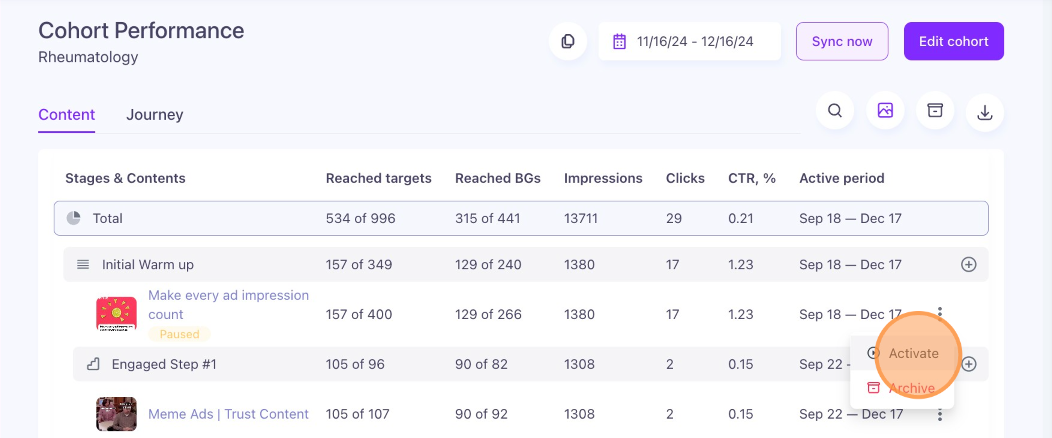This screenshot has height=438, width=1052.
Task: Click the Paused status badge
Action: pos(179,333)
